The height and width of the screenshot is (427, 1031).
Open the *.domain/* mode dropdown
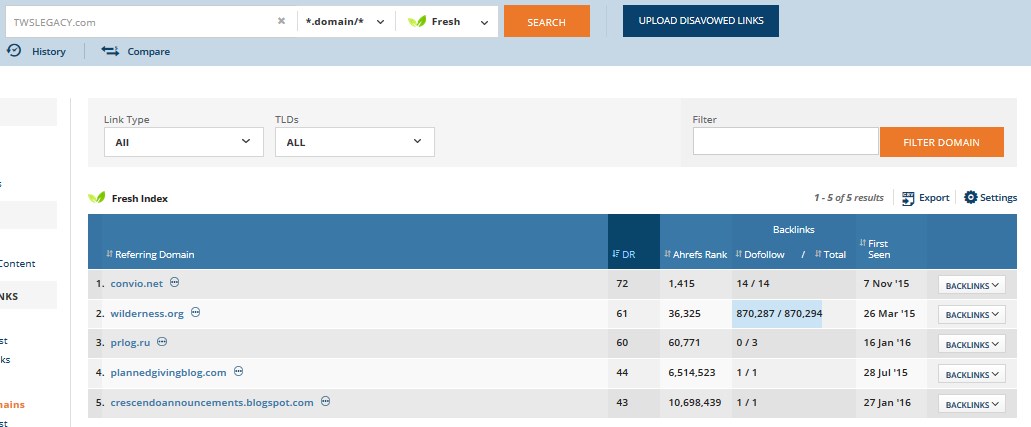345,22
